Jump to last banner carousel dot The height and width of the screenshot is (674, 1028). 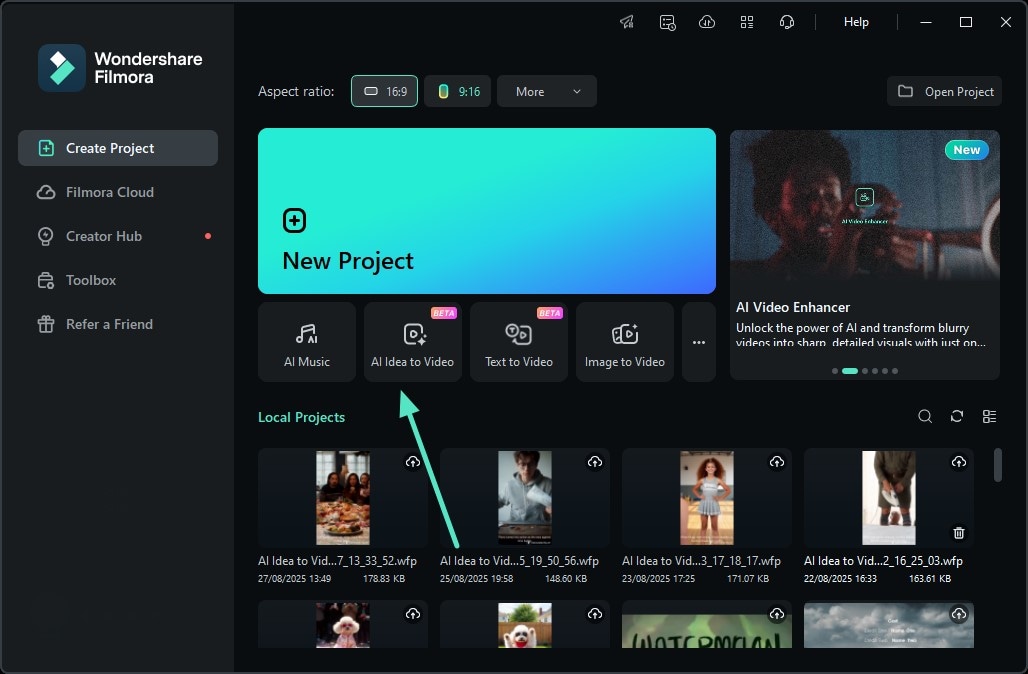click(895, 371)
